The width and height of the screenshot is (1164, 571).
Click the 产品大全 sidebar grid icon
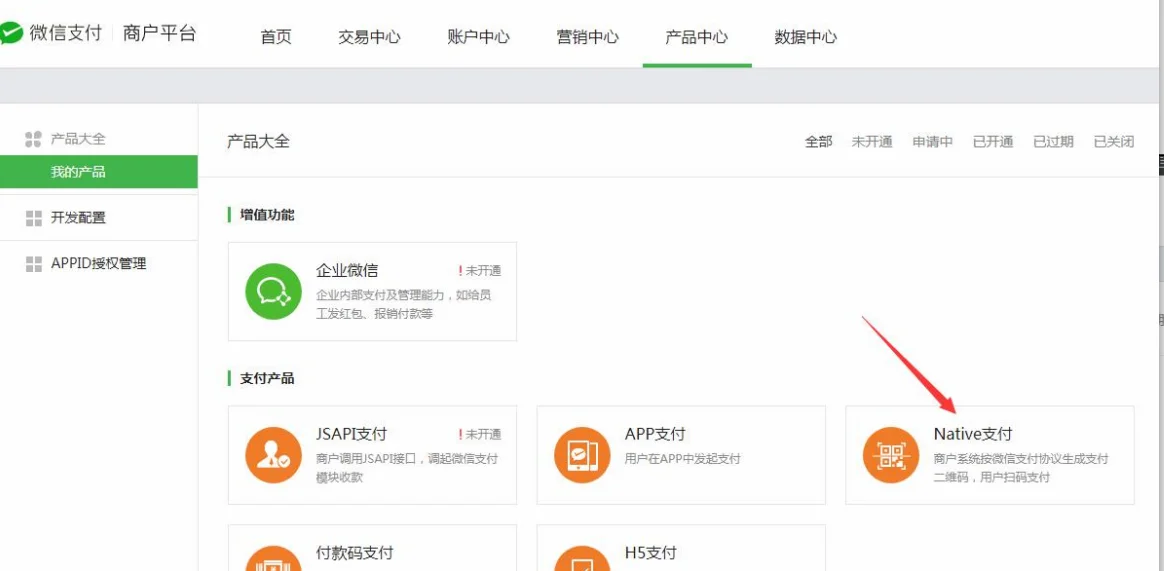click(x=33, y=139)
